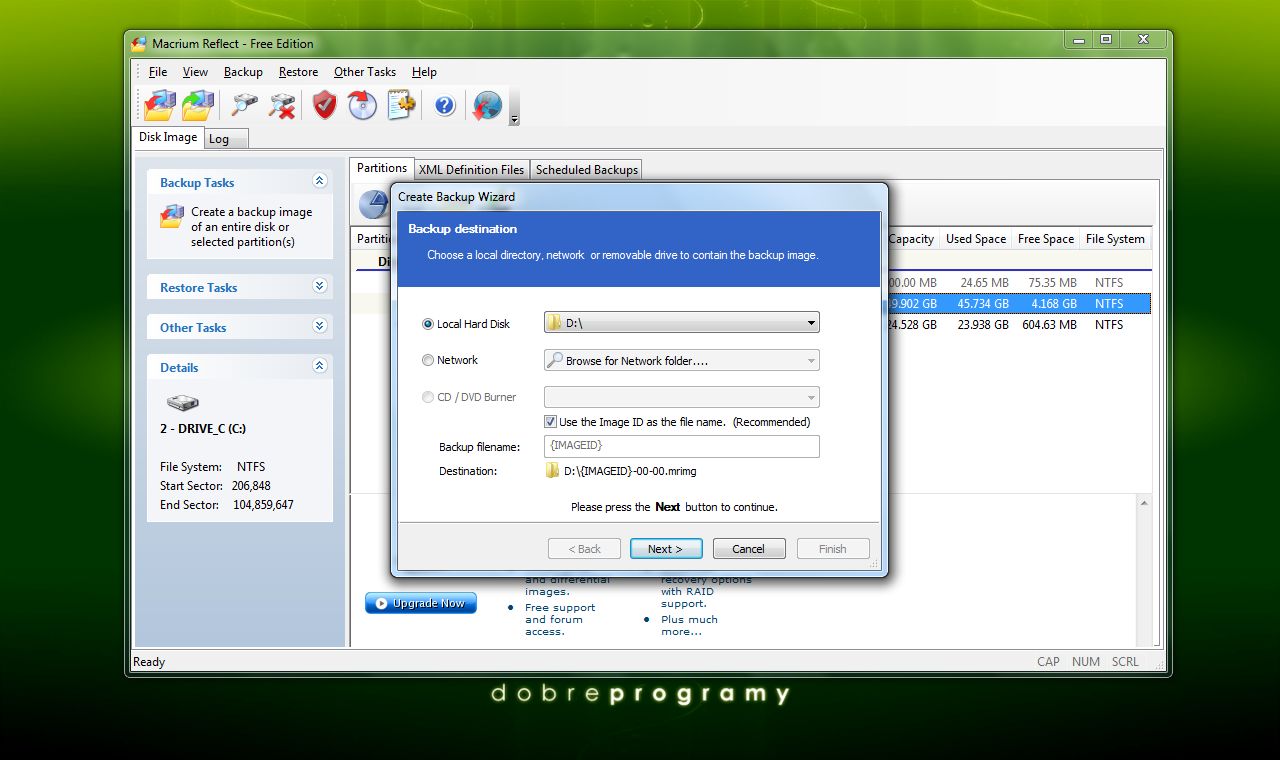Click the blue question mark help icon
The height and width of the screenshot is (760, 1280).
(x=445, y=105)
